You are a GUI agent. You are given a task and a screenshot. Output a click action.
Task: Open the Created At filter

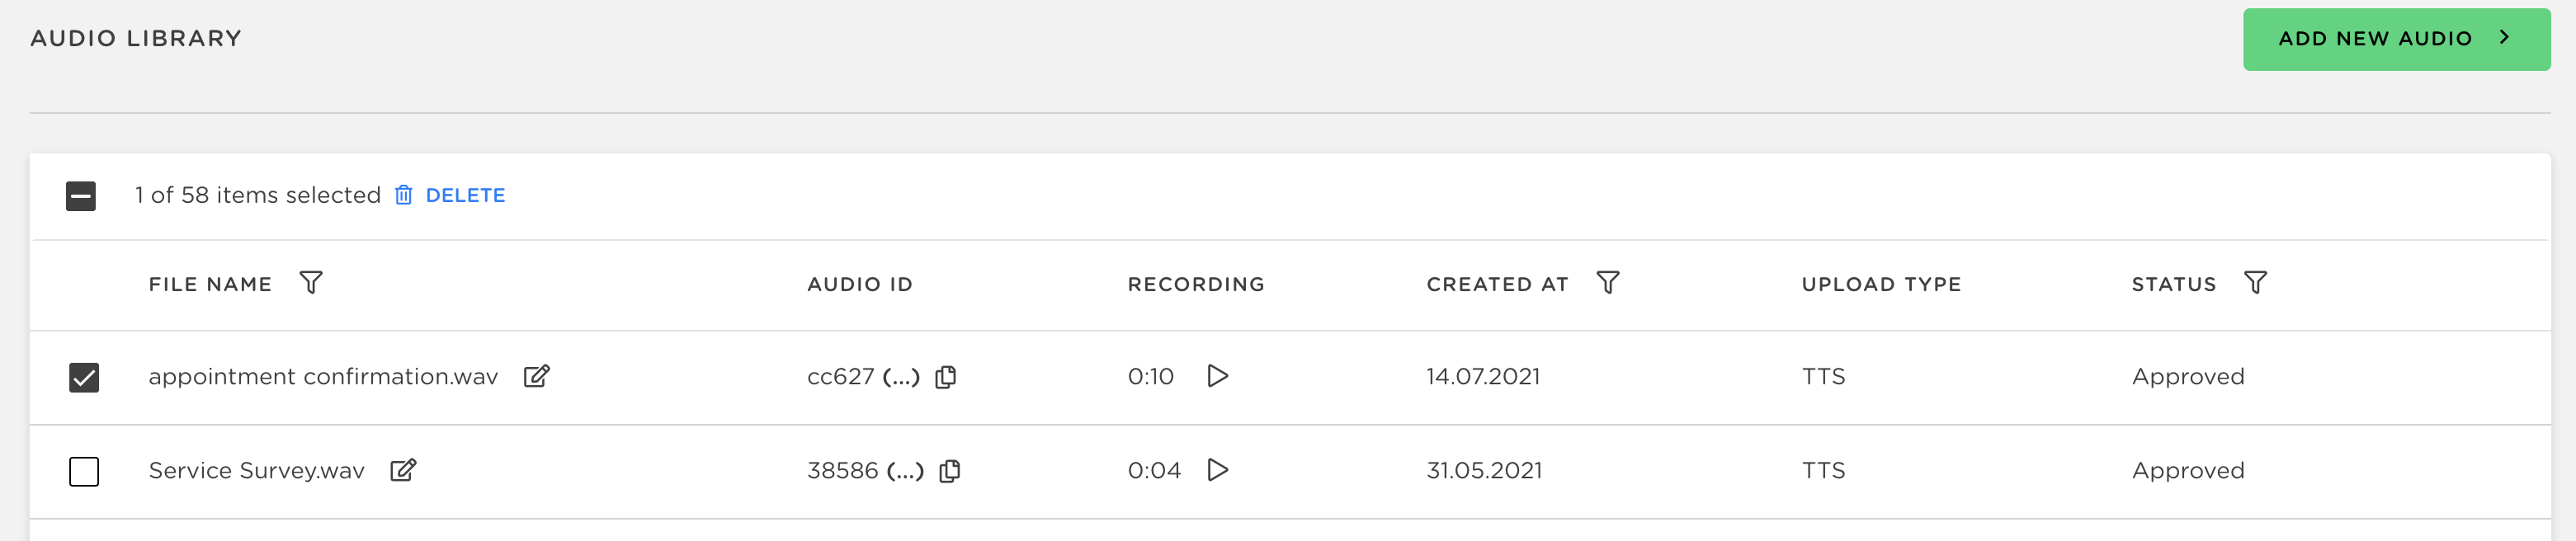tap(1607, 283)
